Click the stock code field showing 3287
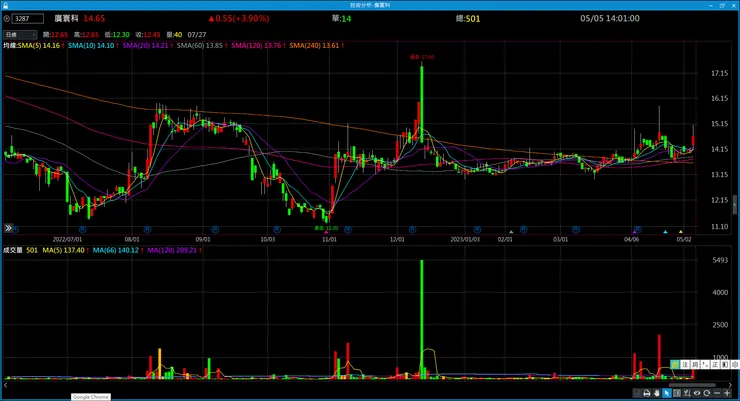Image resolution: width=740 pixels, height=401 pixels. 28,18
